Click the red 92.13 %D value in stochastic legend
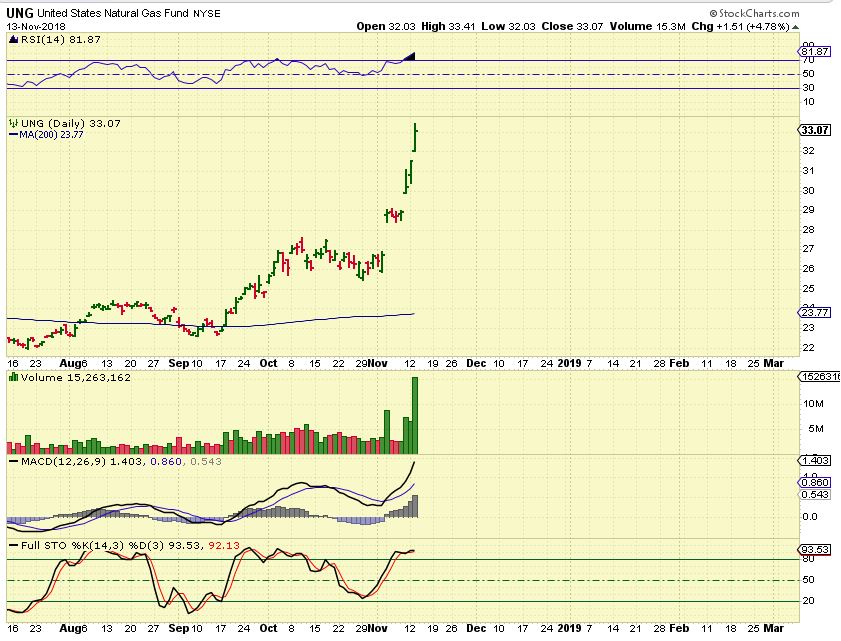 coord(224,546)
